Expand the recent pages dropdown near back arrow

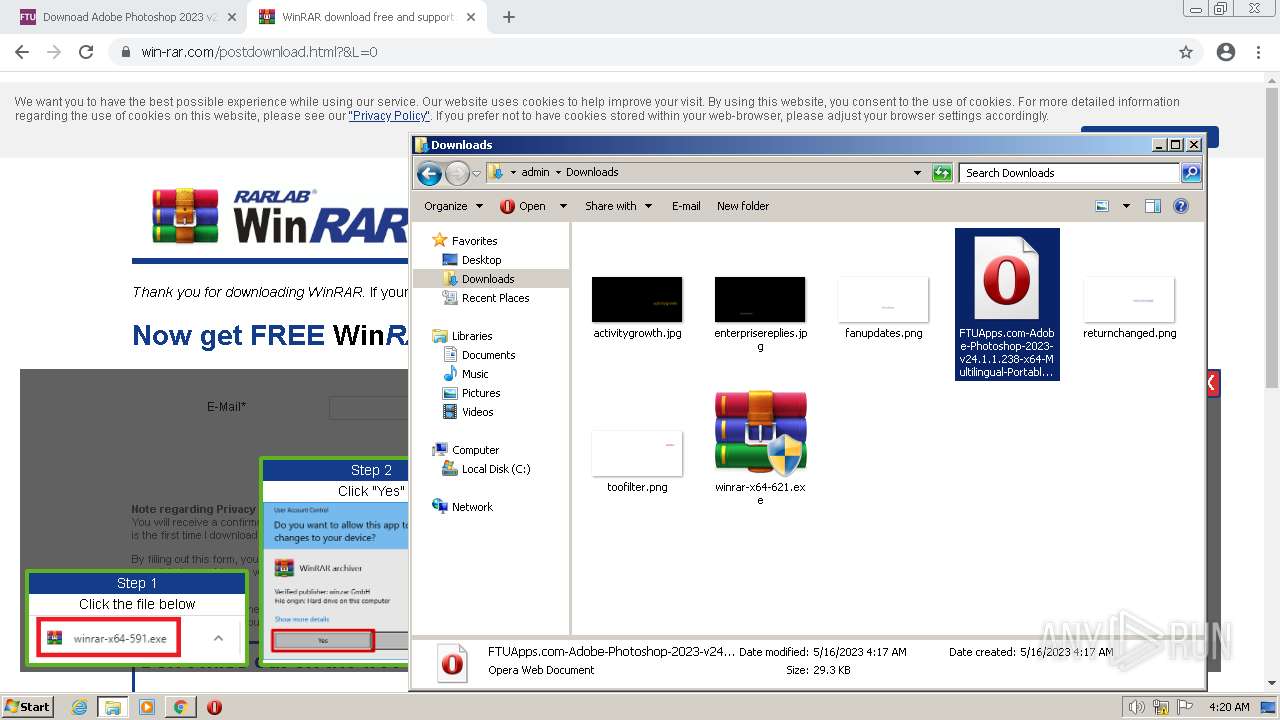(477, 174)
